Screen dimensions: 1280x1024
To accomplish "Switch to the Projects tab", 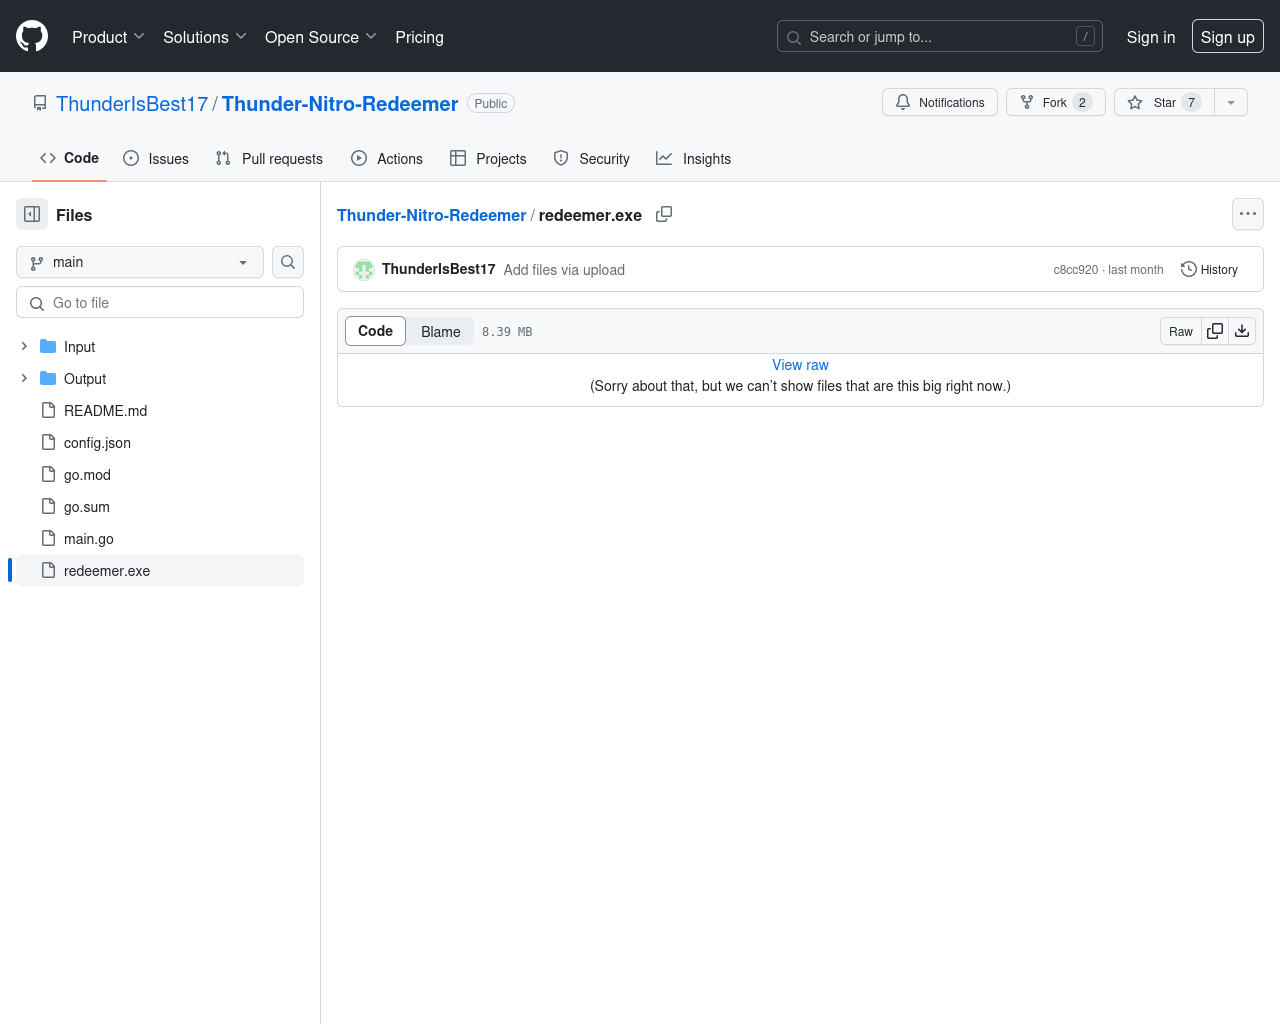I will (488, 158).
